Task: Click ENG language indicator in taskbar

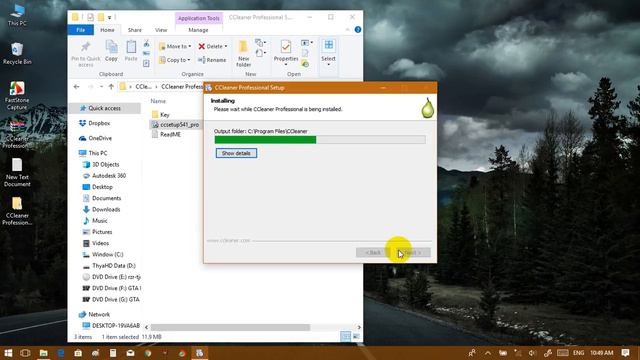Action: click(578, 353)
